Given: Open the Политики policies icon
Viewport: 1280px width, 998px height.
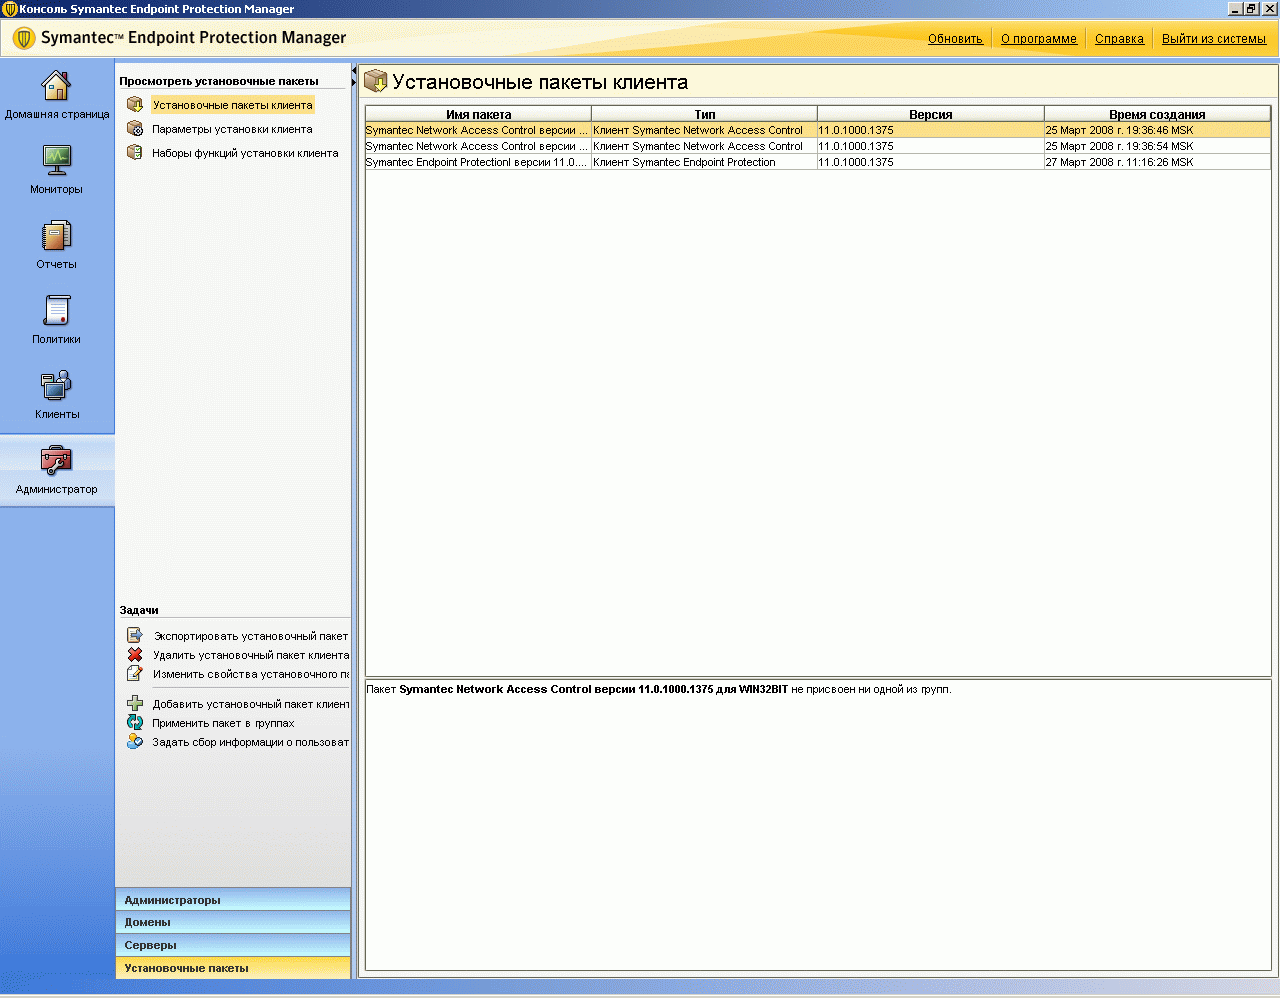Looking at the screenshot, I should click(x=56, y=310).
